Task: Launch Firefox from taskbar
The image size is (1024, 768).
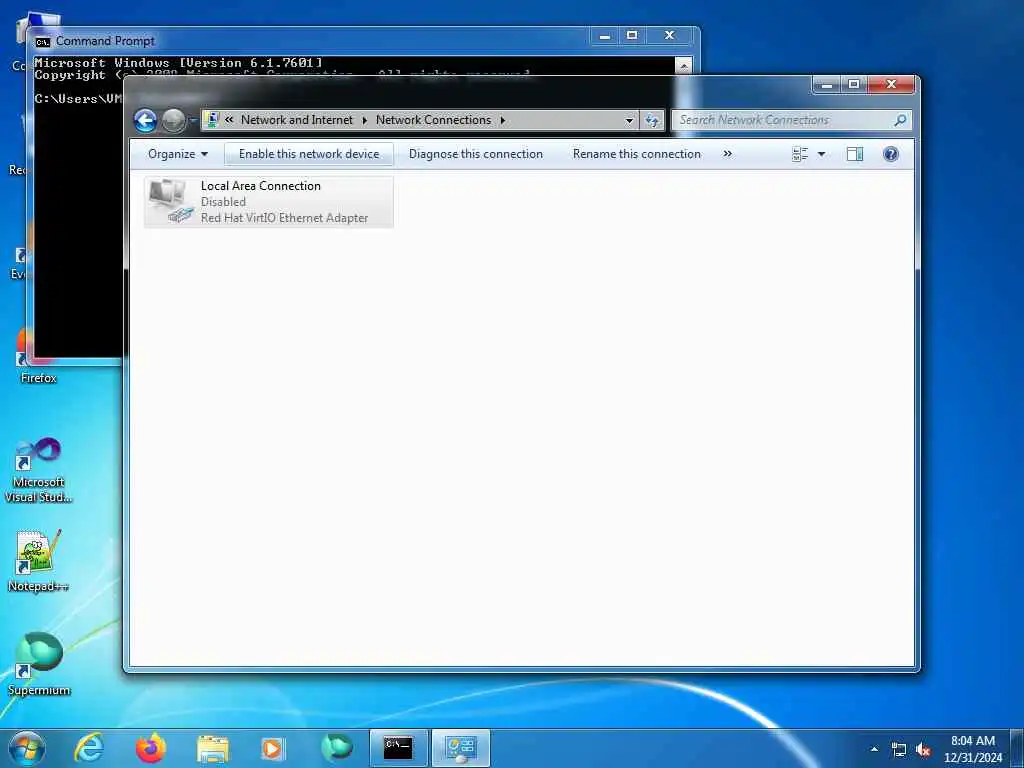Action: [150, 748]
